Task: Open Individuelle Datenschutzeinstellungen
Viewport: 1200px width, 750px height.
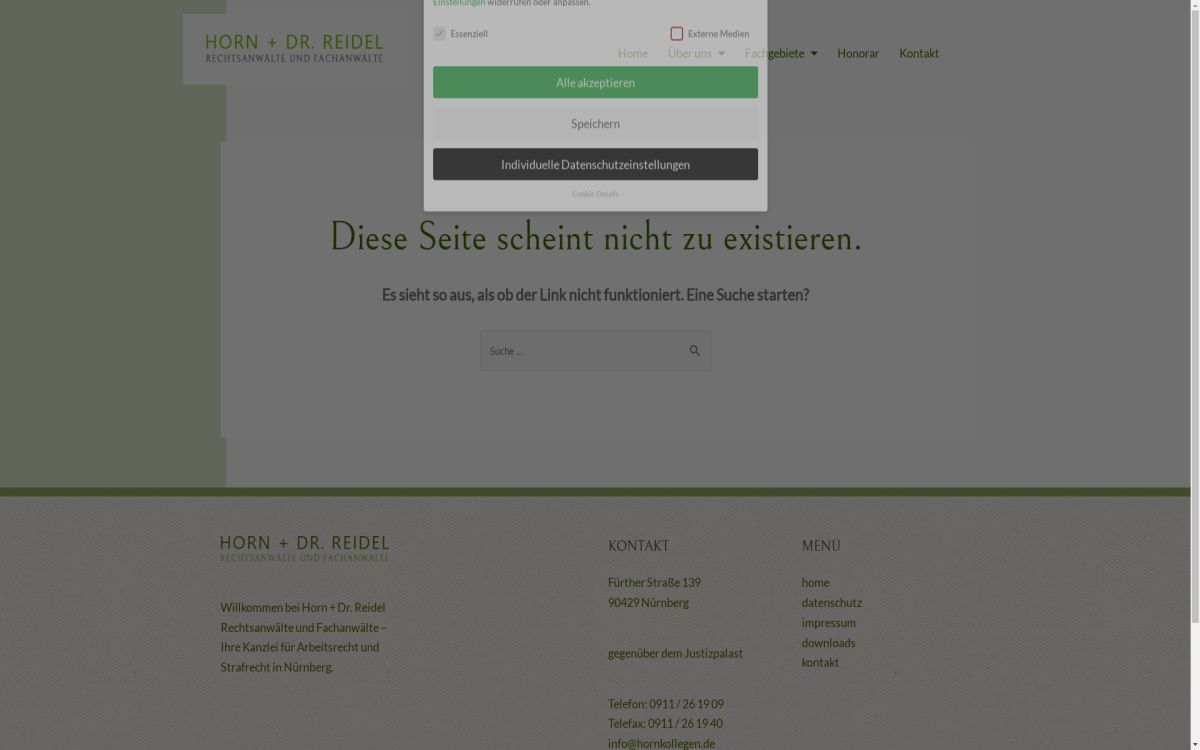Action: point(595,164)
